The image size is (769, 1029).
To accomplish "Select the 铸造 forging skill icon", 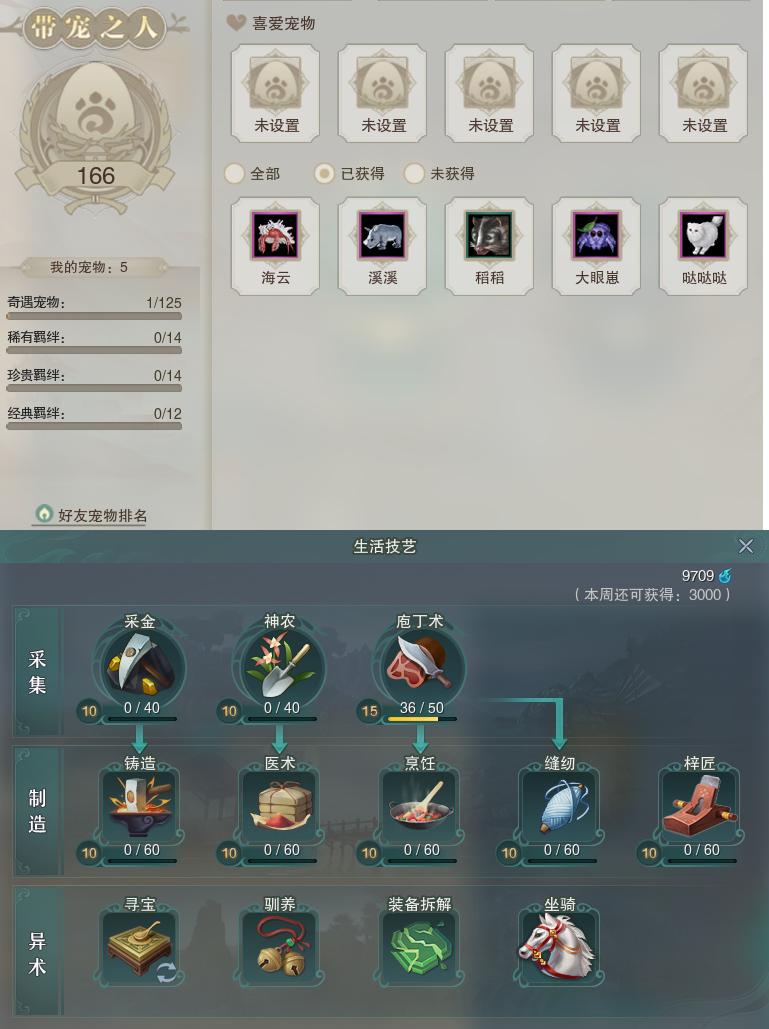I will coord(140,807).
